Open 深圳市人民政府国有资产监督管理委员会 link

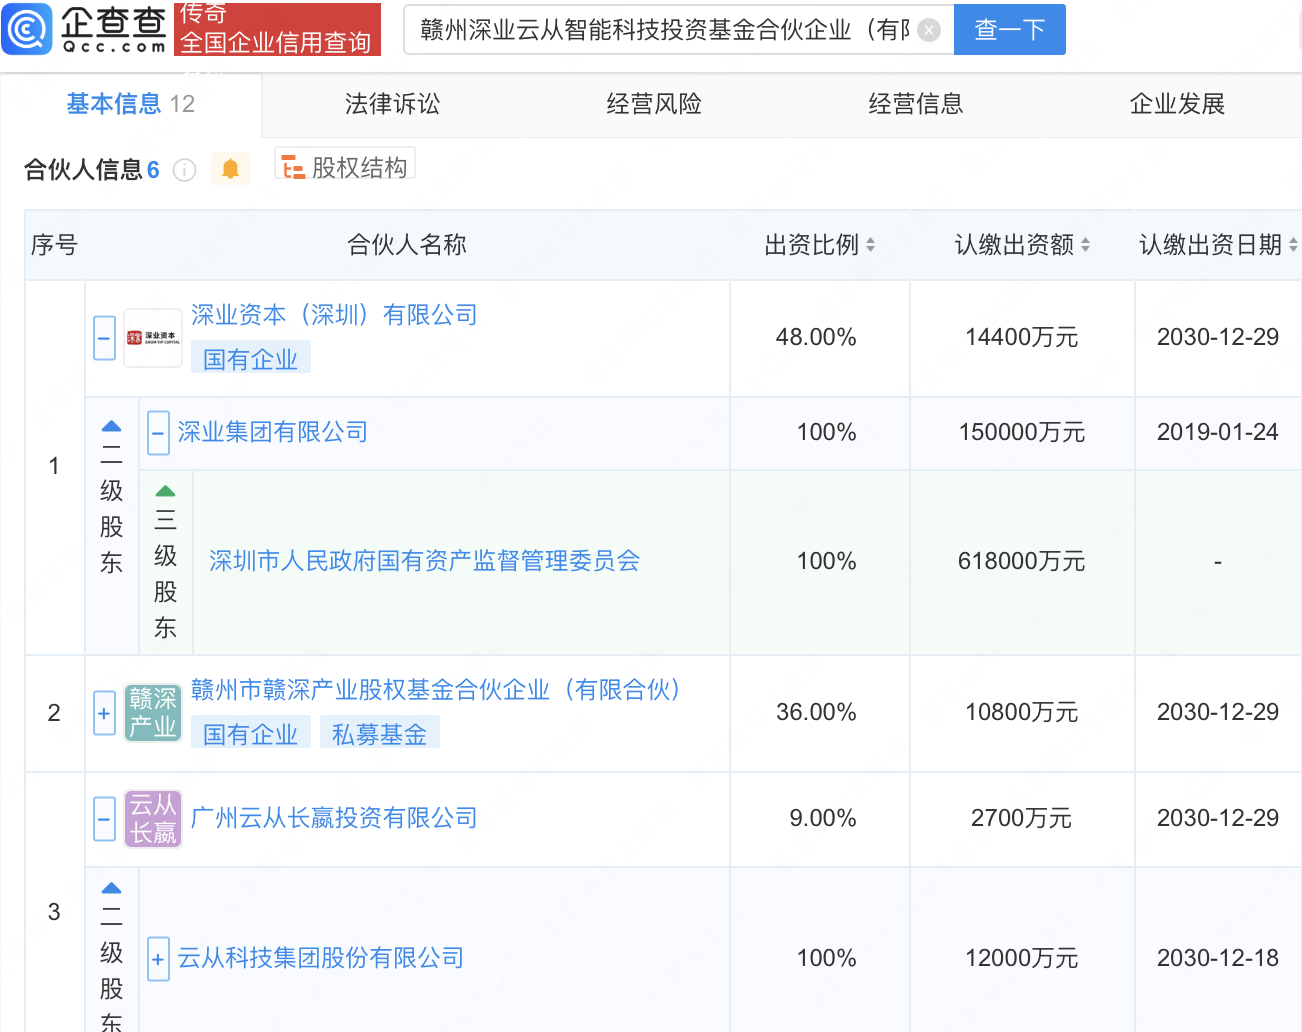(x=424, y=561)
